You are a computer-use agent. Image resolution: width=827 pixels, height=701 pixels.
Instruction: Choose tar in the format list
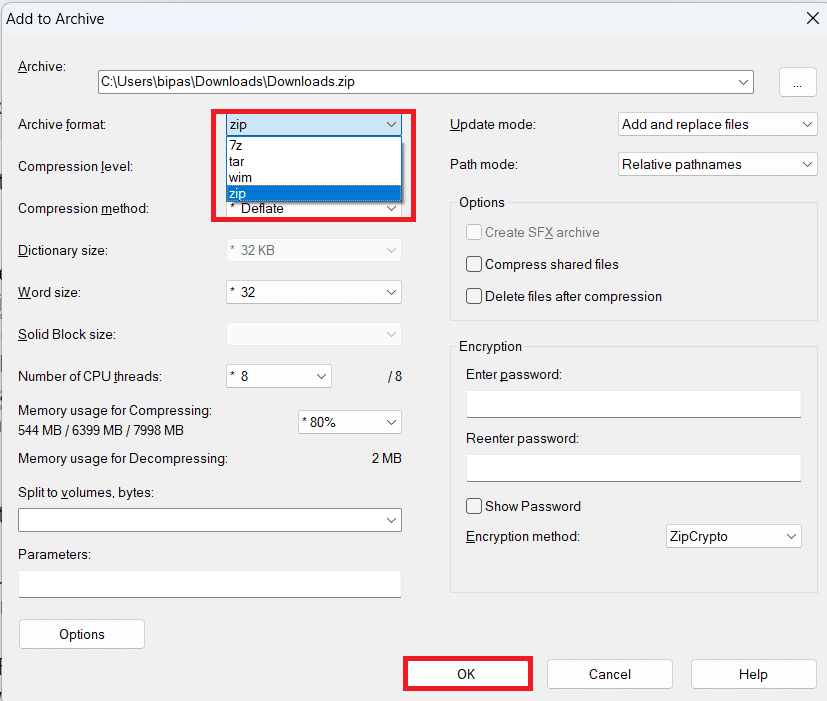(314, 162)
